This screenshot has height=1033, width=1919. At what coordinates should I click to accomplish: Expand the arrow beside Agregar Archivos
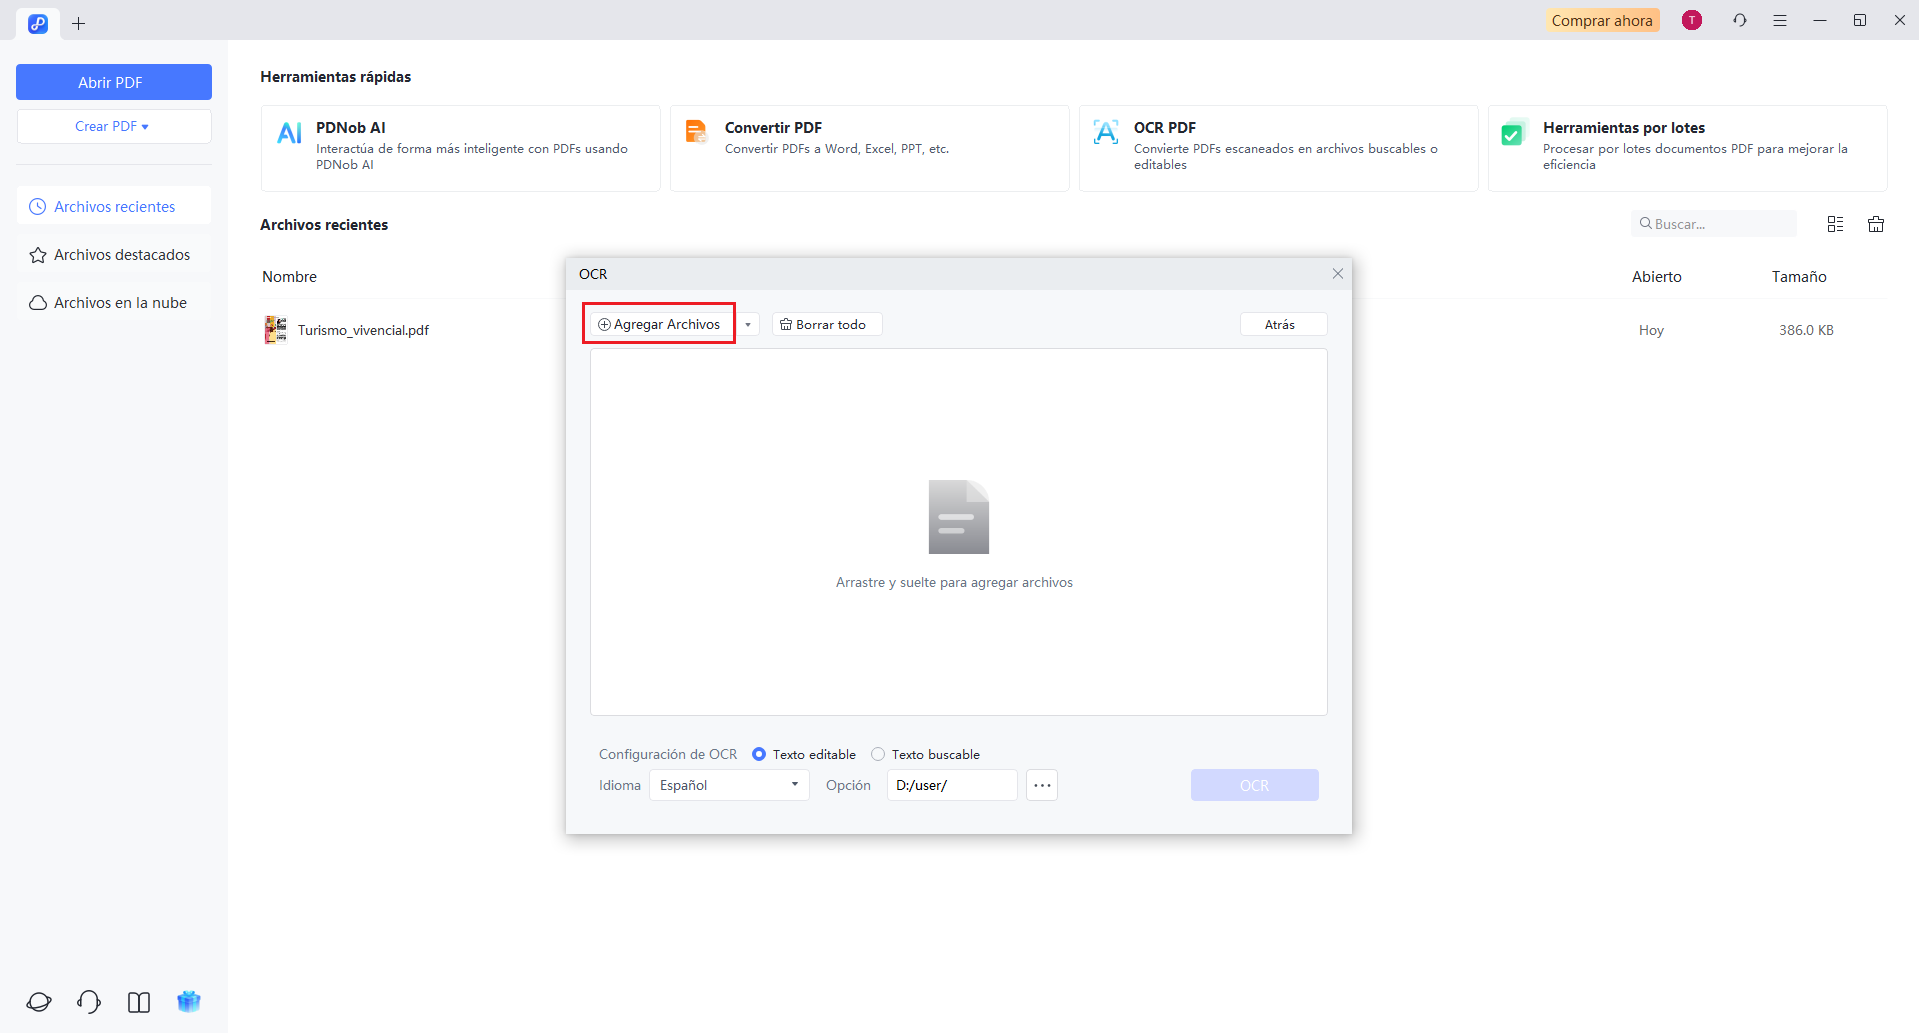point(747,324)
